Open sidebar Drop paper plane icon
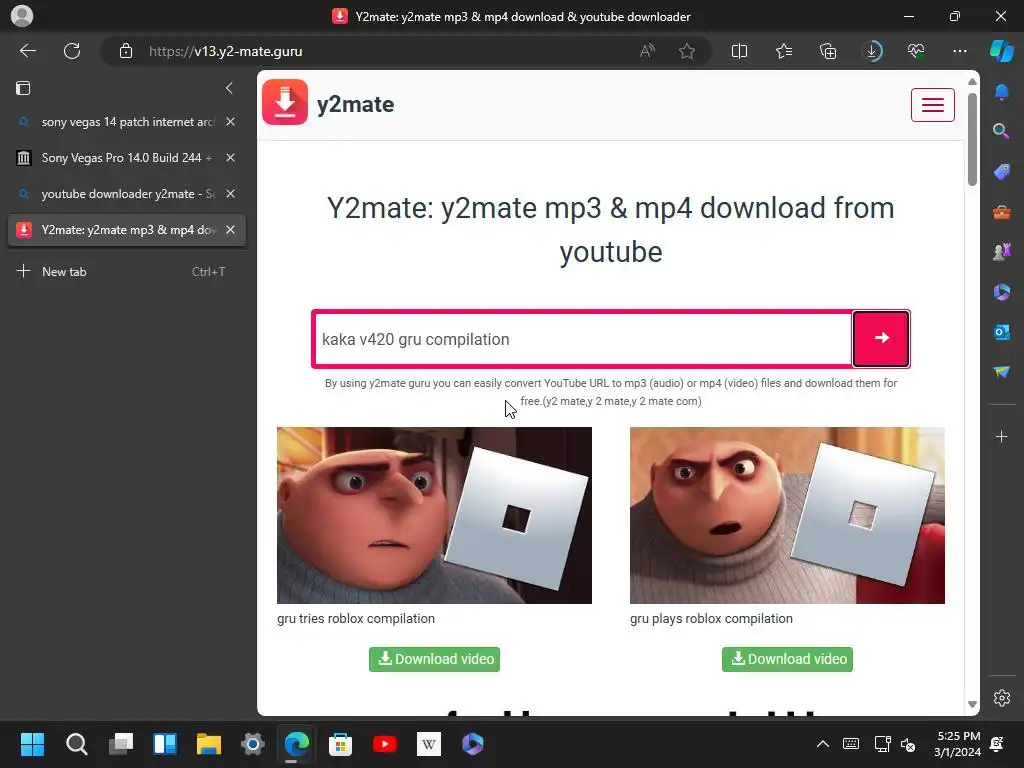The width and height of the screenshot is (1024, 768). [x=1002, y=372]
